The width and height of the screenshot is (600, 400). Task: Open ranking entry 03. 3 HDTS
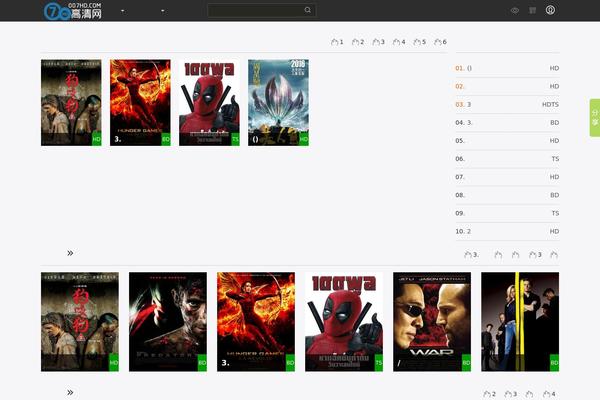[x=507, y=104]
